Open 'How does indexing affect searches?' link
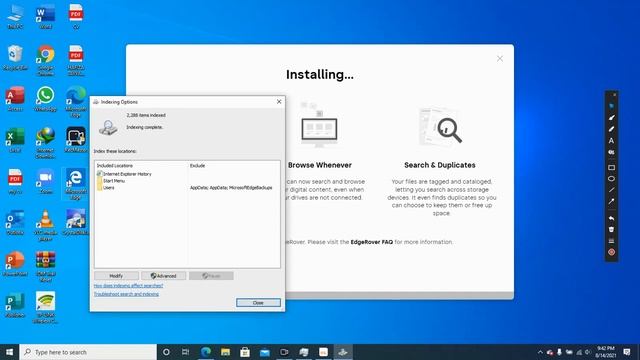The height and width of the screenshot is (360, 640). pos(129,286)
